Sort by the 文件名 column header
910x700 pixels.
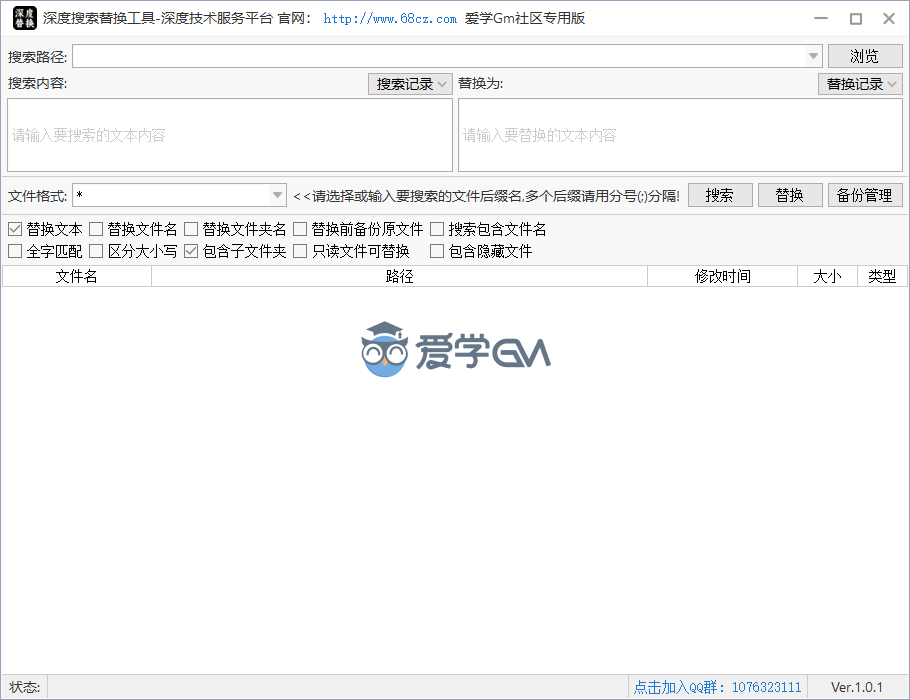point(76,276)
